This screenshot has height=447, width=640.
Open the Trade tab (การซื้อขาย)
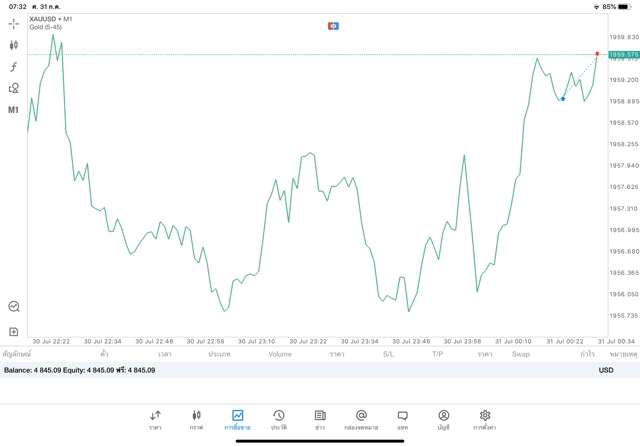click(x=237, y=419)
